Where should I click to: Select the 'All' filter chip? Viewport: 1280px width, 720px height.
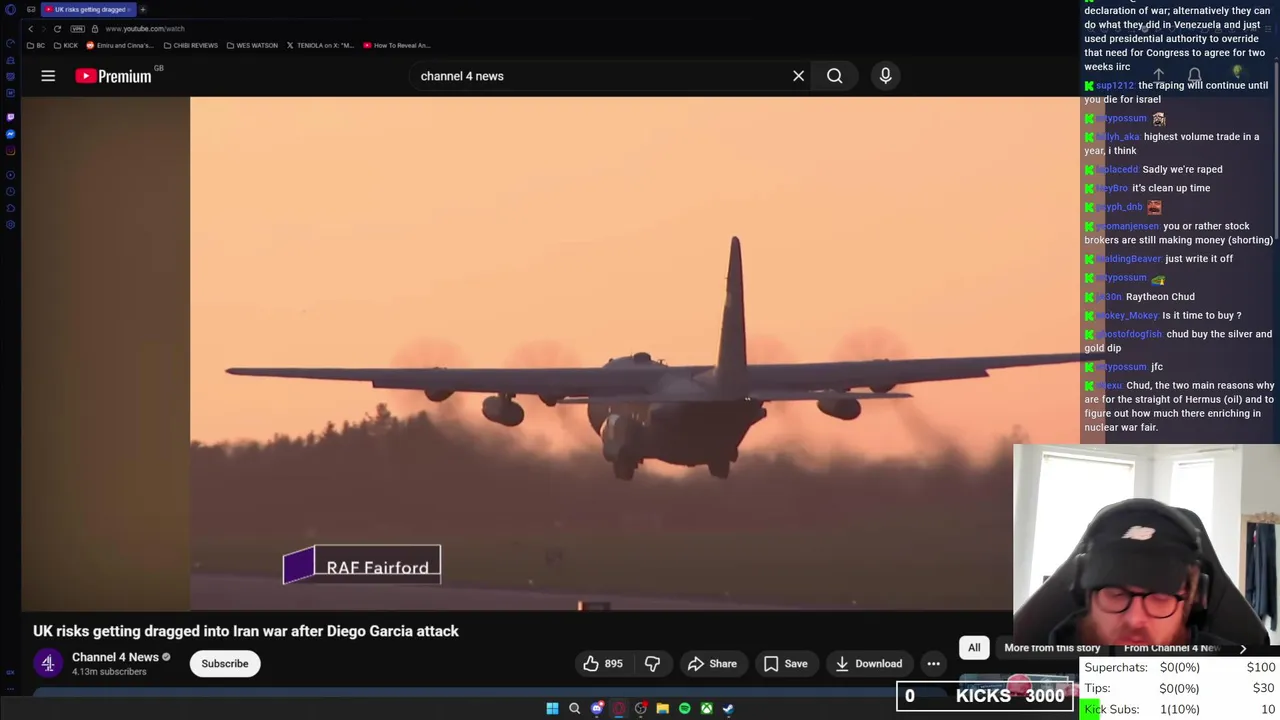pyautogui.click(x=974, y=648)
